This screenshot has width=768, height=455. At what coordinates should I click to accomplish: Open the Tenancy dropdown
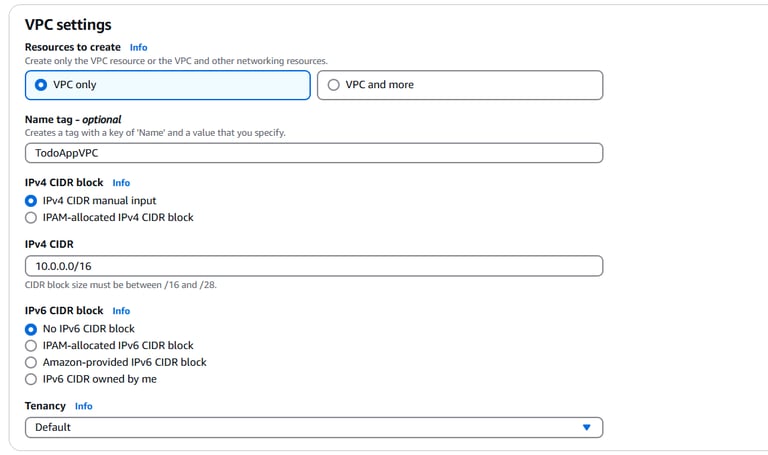coord(313,427)
